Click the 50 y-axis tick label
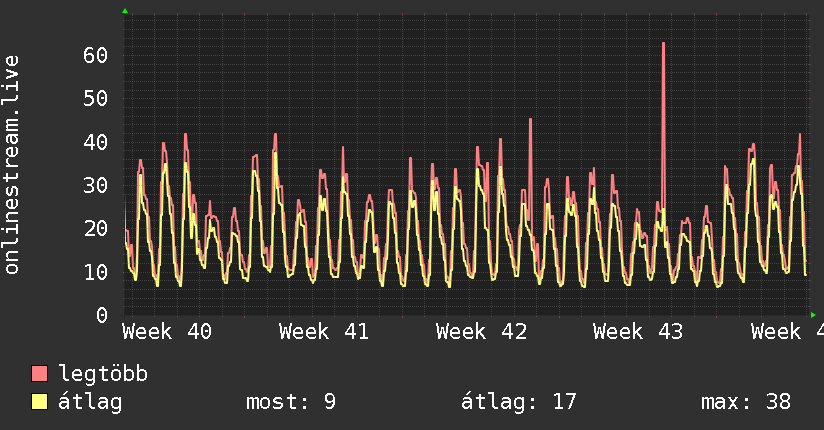This screenshot has width=824, height=430. tap(95, 98)
